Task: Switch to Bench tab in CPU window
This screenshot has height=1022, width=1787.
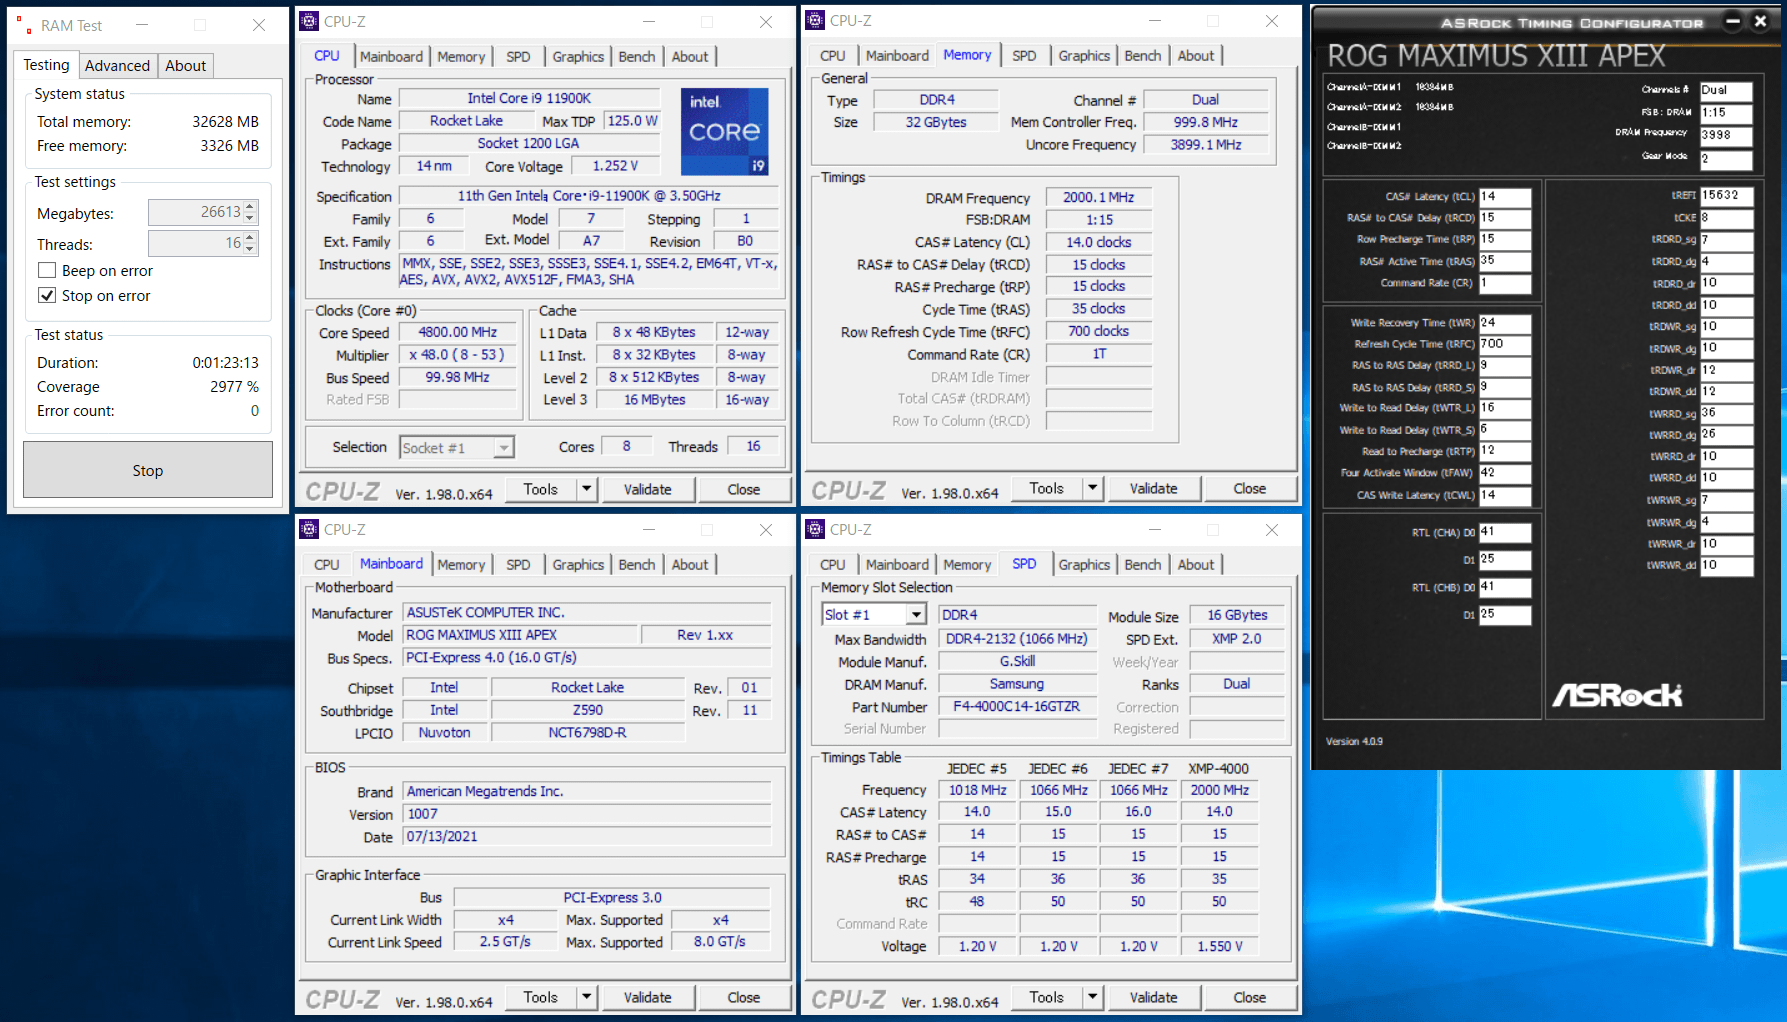Action: pyautogui.click(x=636, y=57)
